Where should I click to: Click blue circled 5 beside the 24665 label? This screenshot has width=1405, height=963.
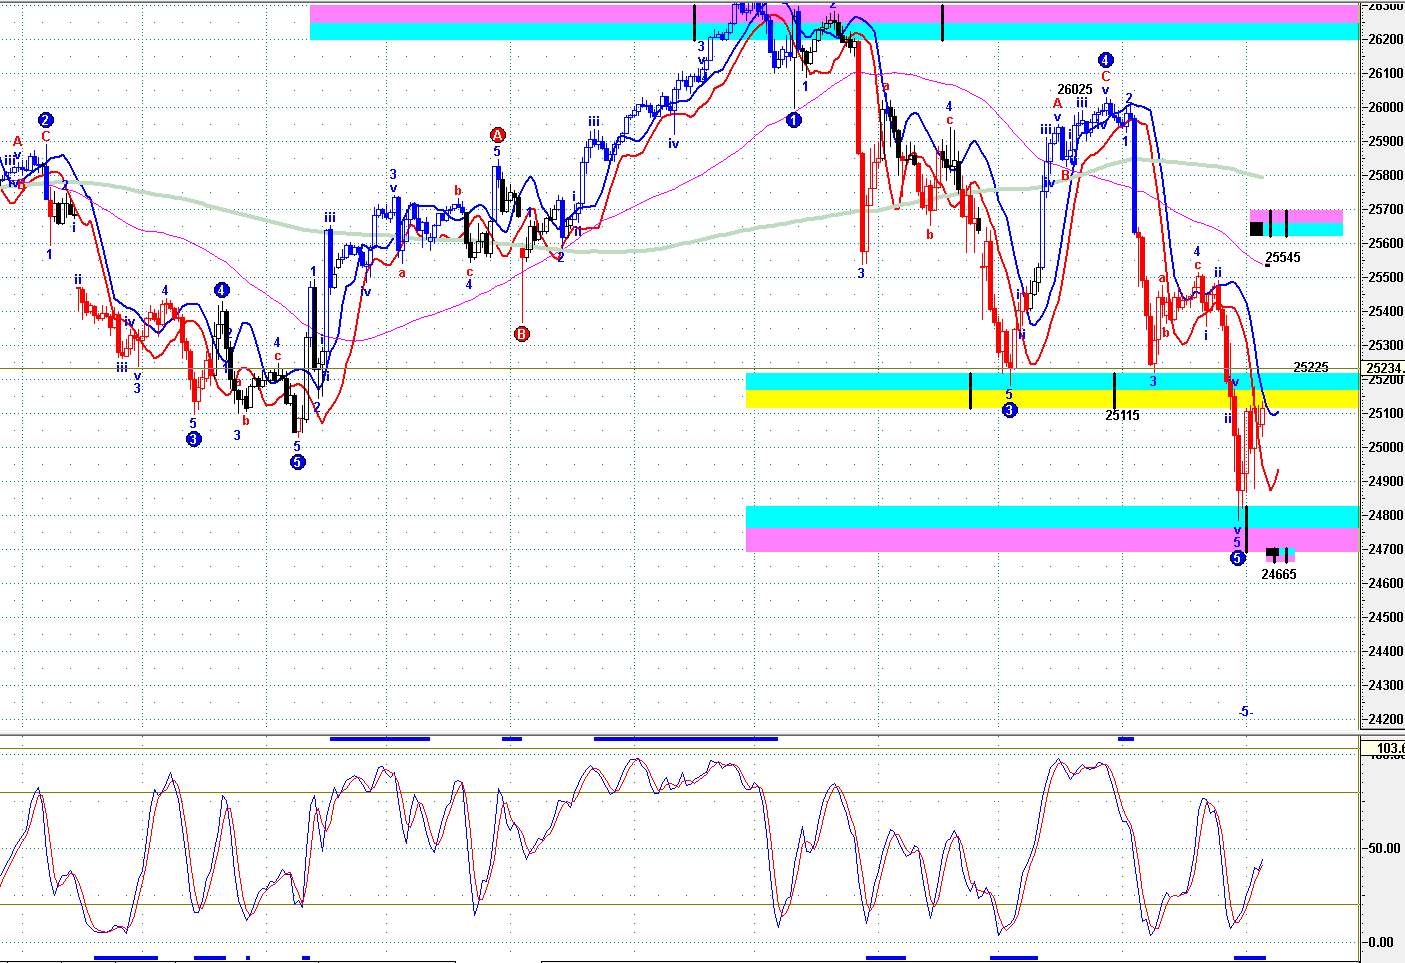(x=1238, y=558)
